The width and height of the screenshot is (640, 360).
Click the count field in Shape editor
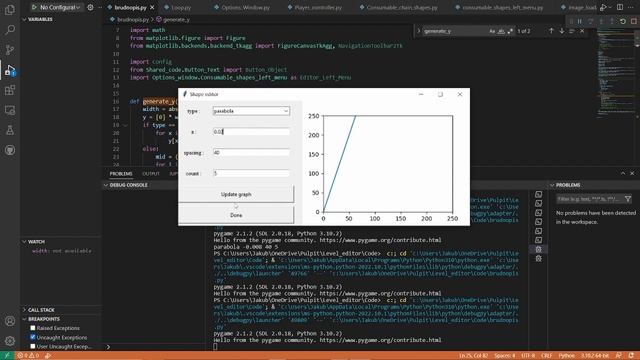pos(251,173)
